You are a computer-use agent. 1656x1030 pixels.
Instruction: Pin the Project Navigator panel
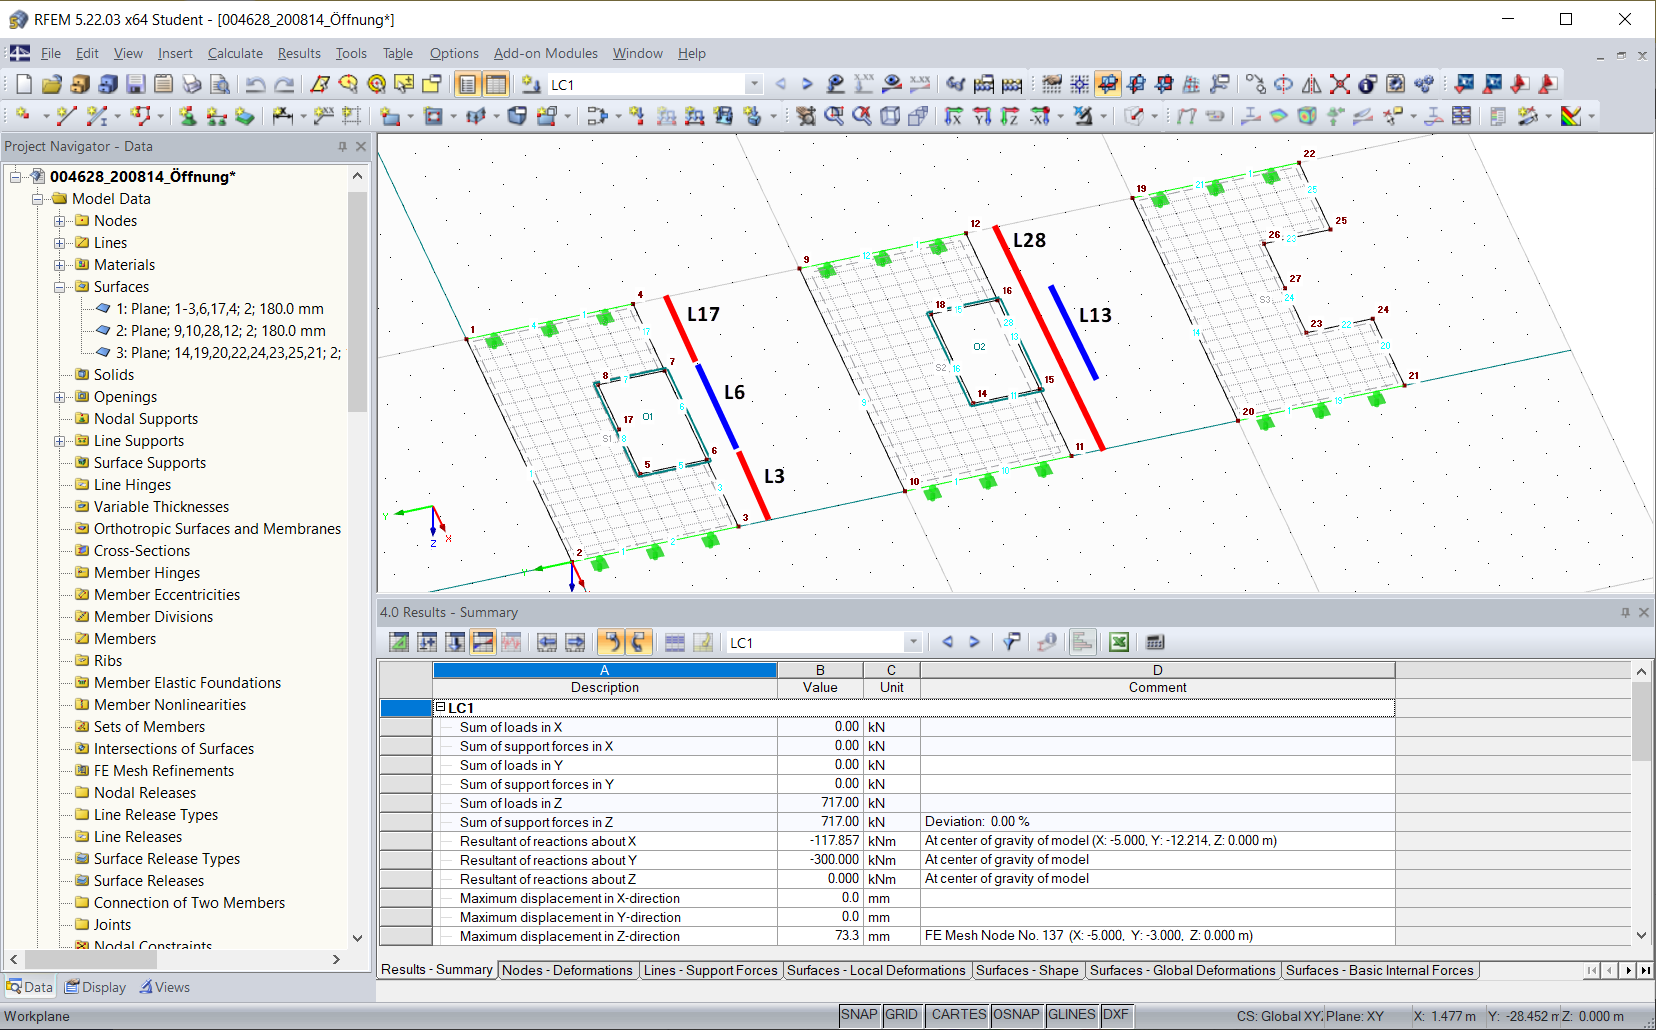pos(342,146)
